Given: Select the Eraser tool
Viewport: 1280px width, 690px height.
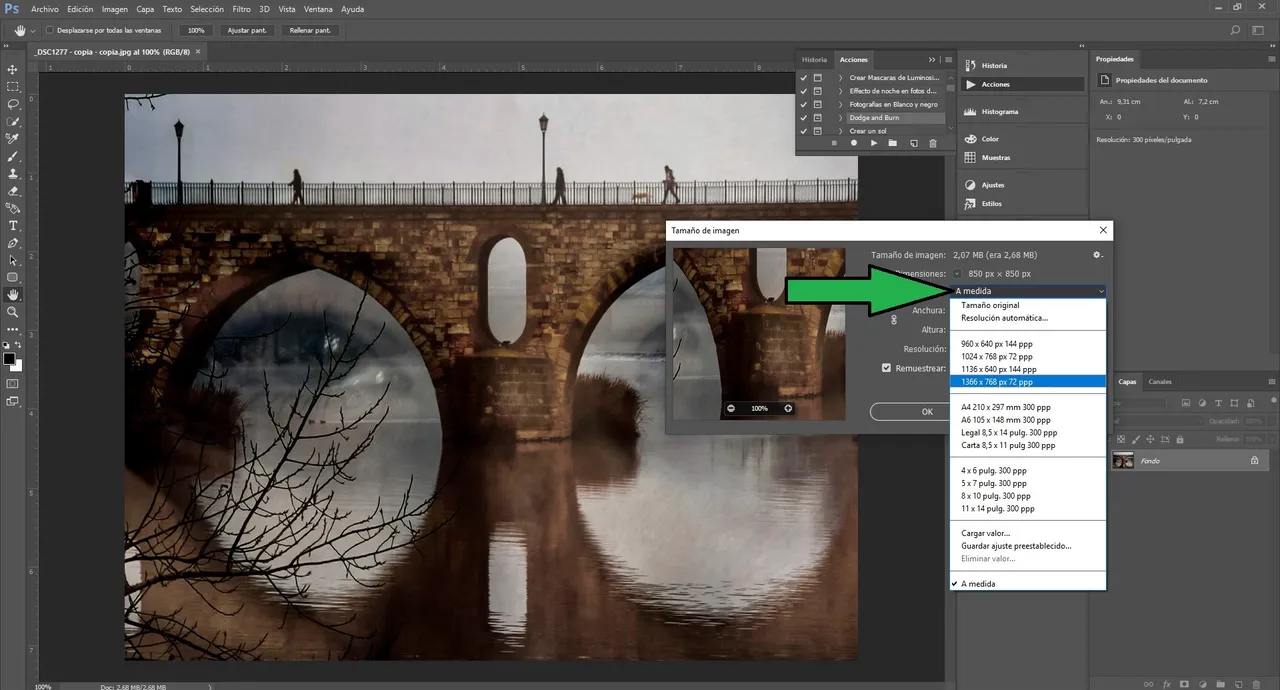Looking at the screenshot, I should pyautogui.click(x=13, y=191).
